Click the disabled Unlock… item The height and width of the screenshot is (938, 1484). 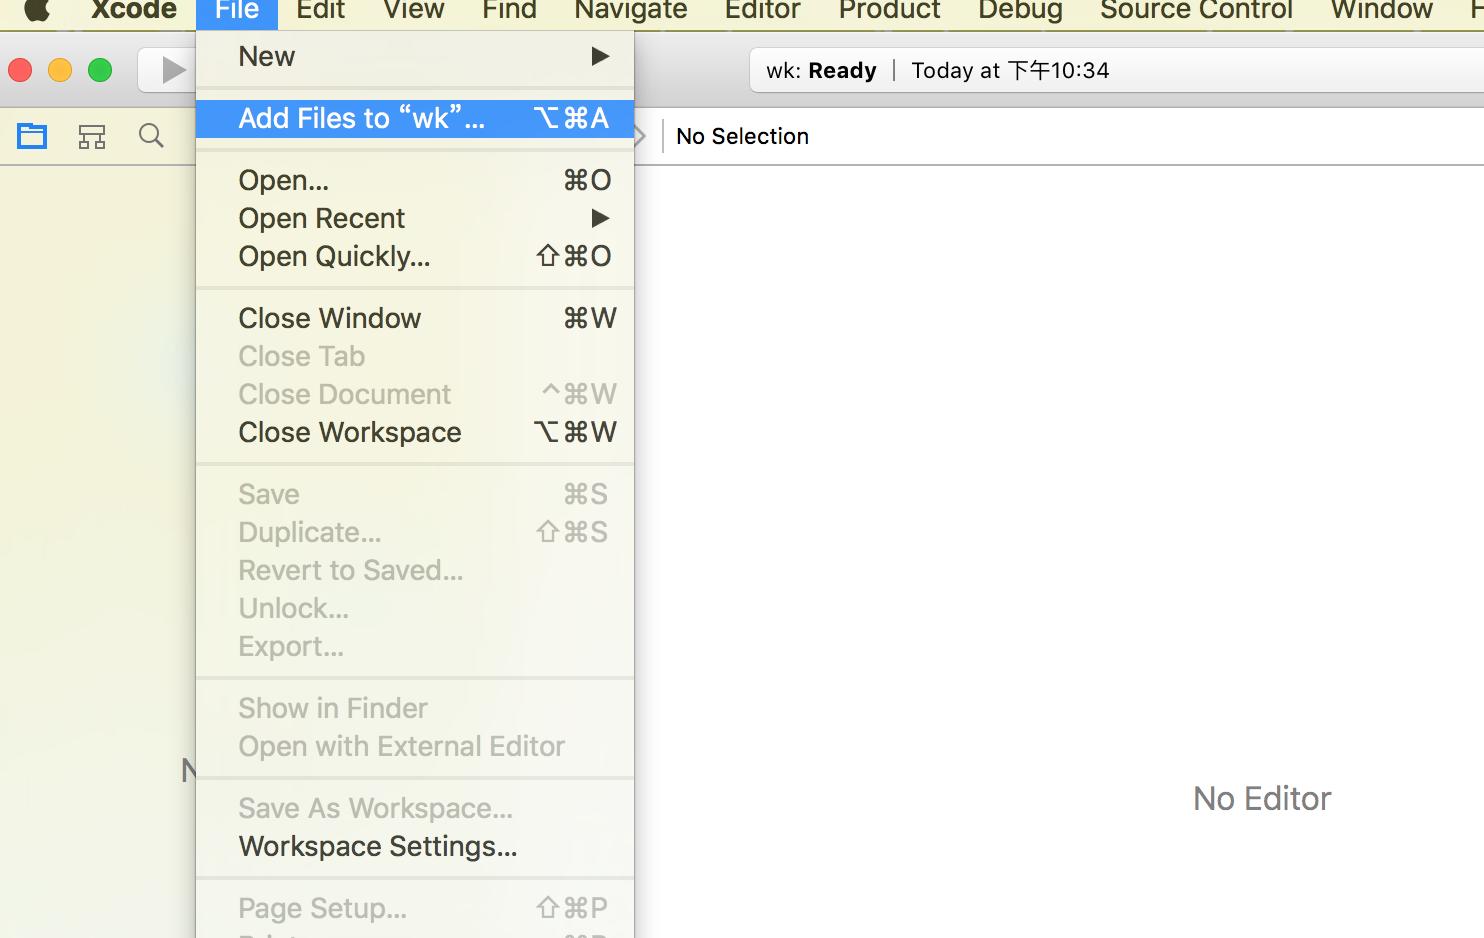point(415,608)
